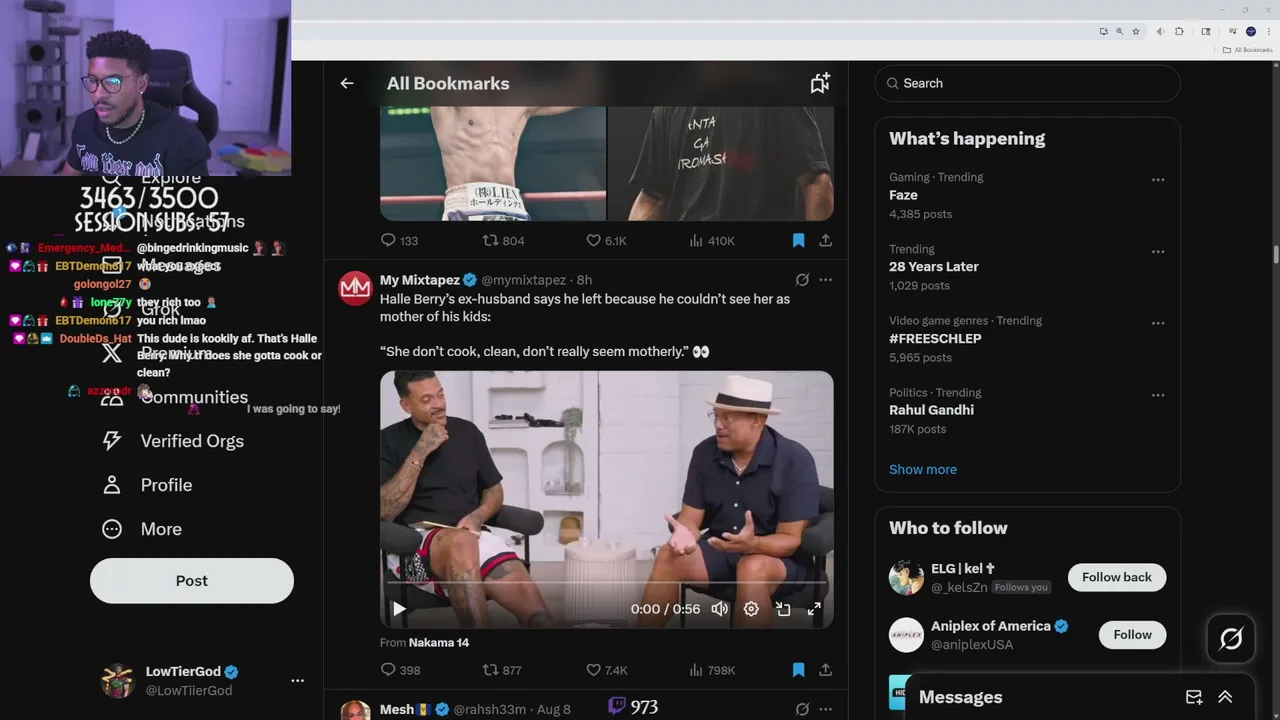Show more trending topics
The image size is (1280, 720).
coord(923,469)
